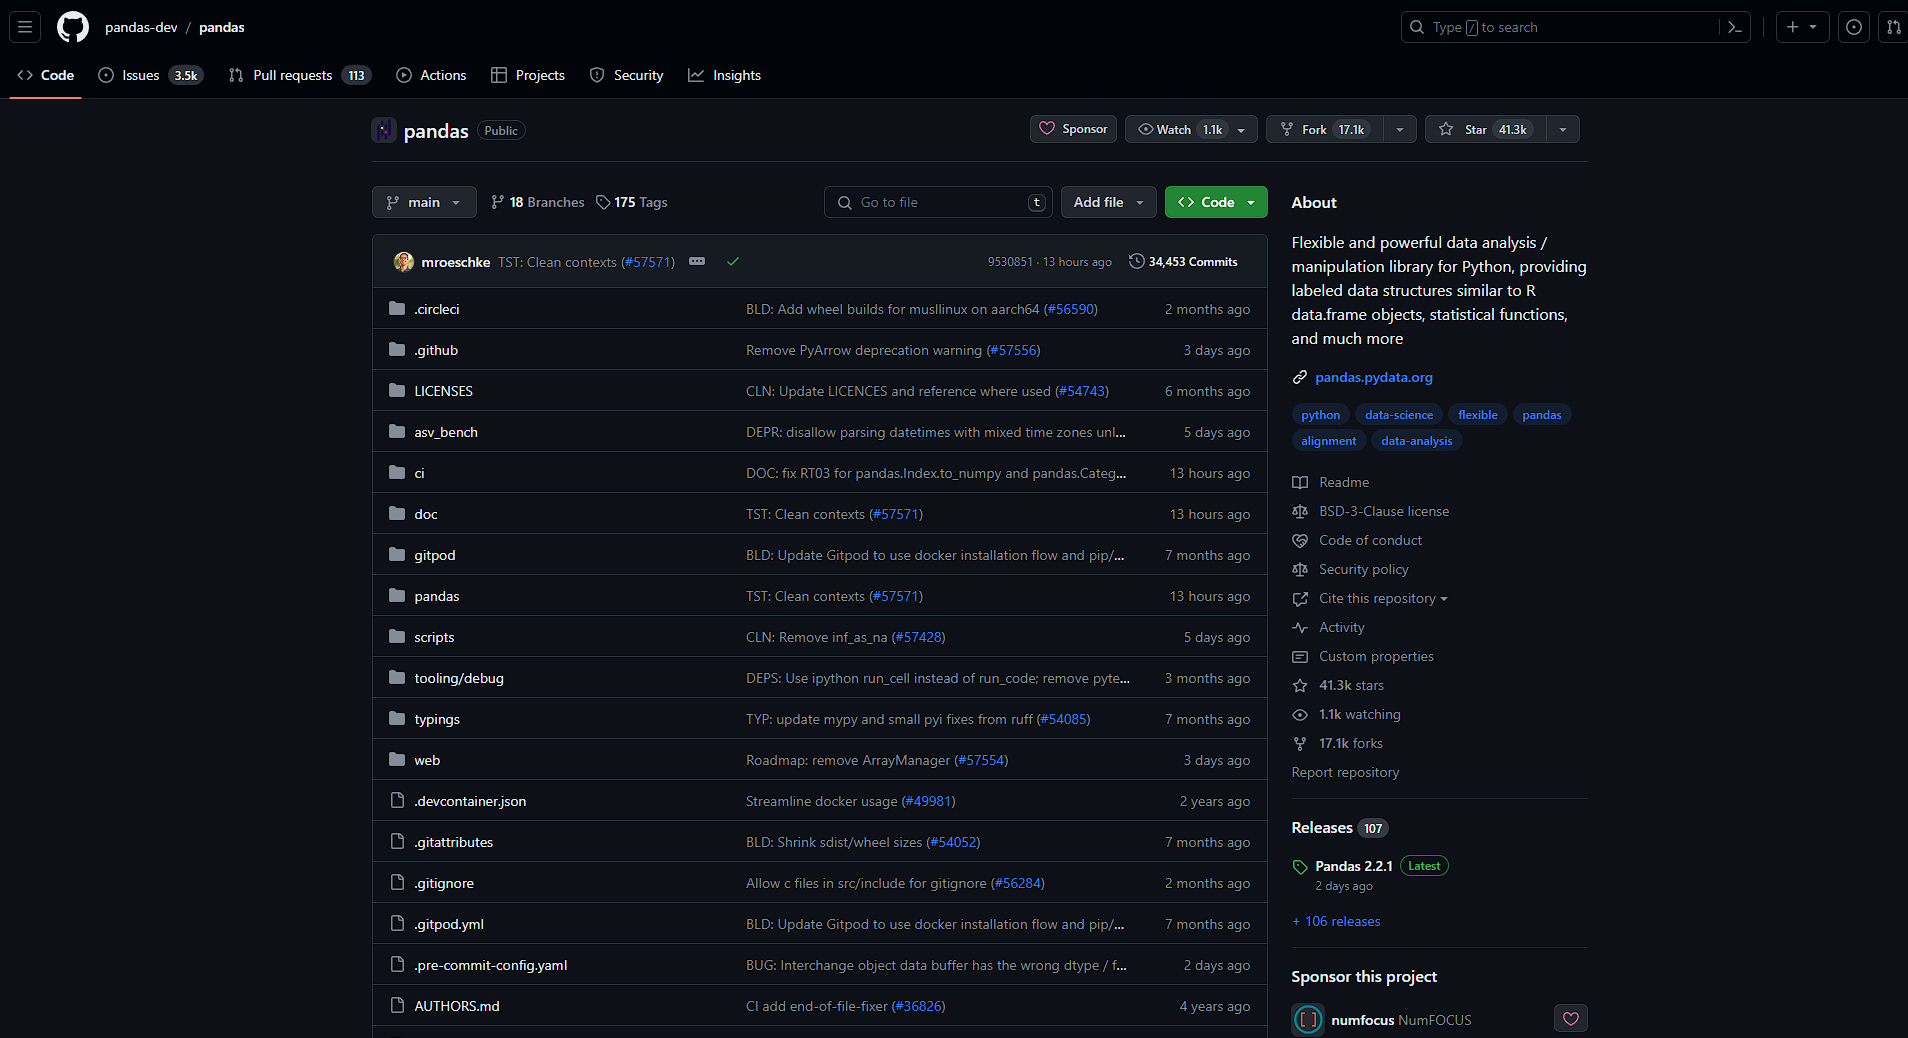The width and height of the screenshot is (1908, 1038).
Task: Open the green Code clone dropdown
Action: click(x=1216, y=202)
